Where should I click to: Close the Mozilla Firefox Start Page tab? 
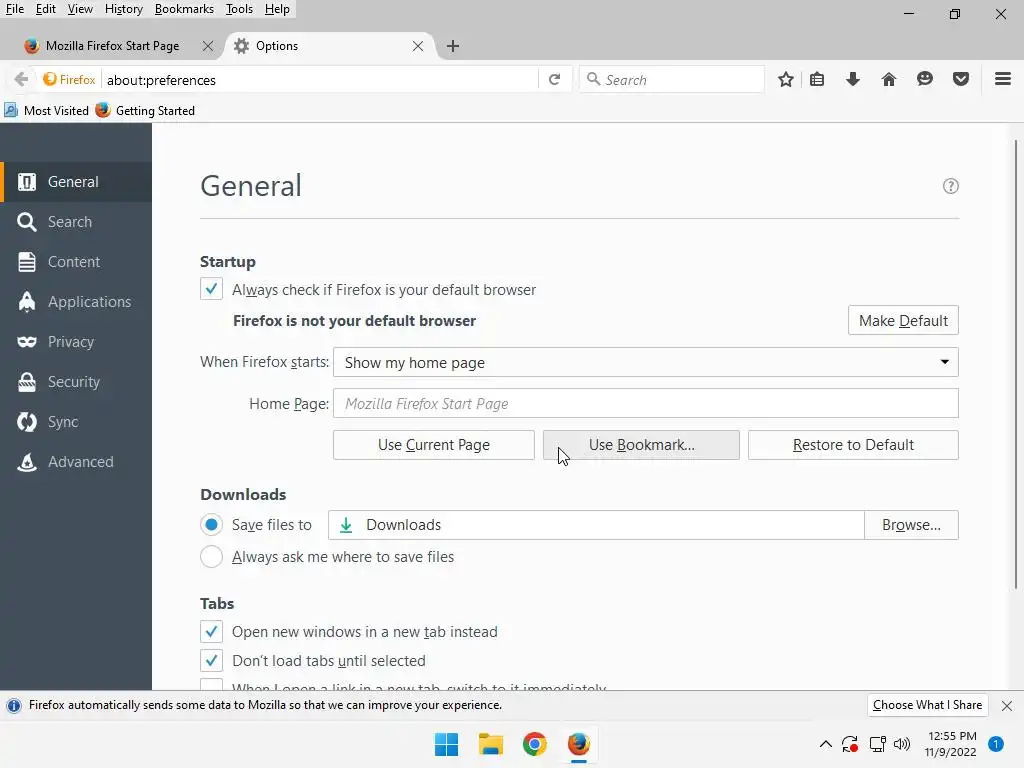tap(208, 46)
